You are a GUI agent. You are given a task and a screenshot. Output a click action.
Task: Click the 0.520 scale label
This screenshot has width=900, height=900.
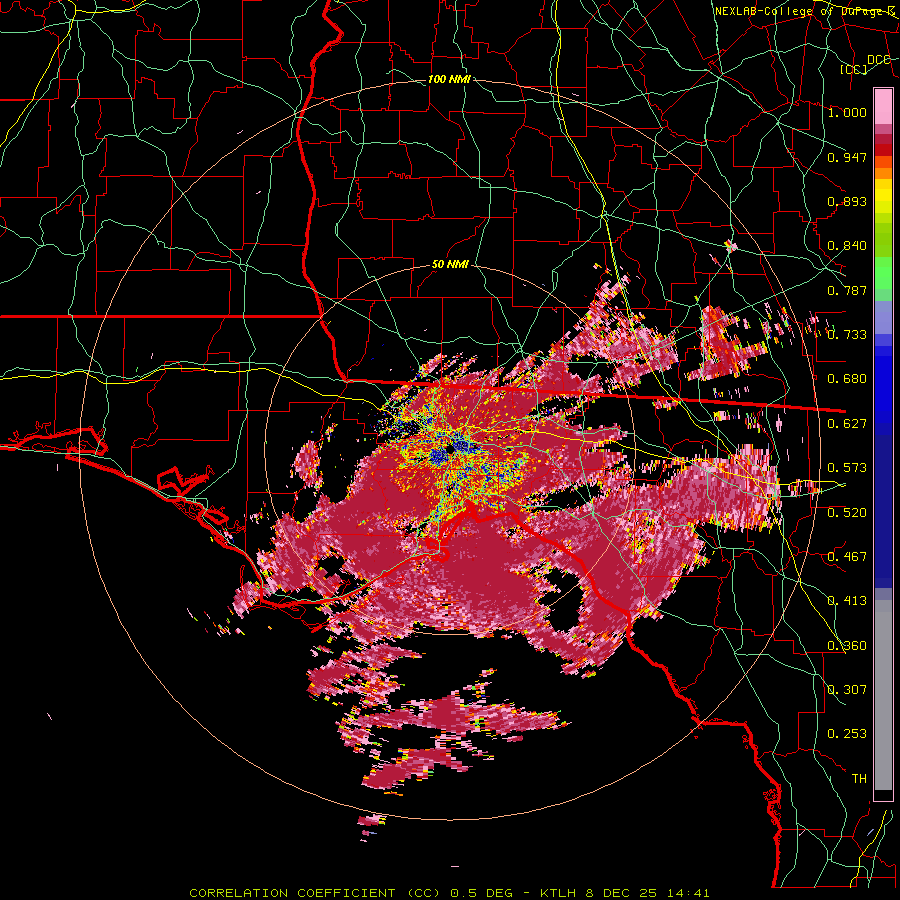pos(847,513)
